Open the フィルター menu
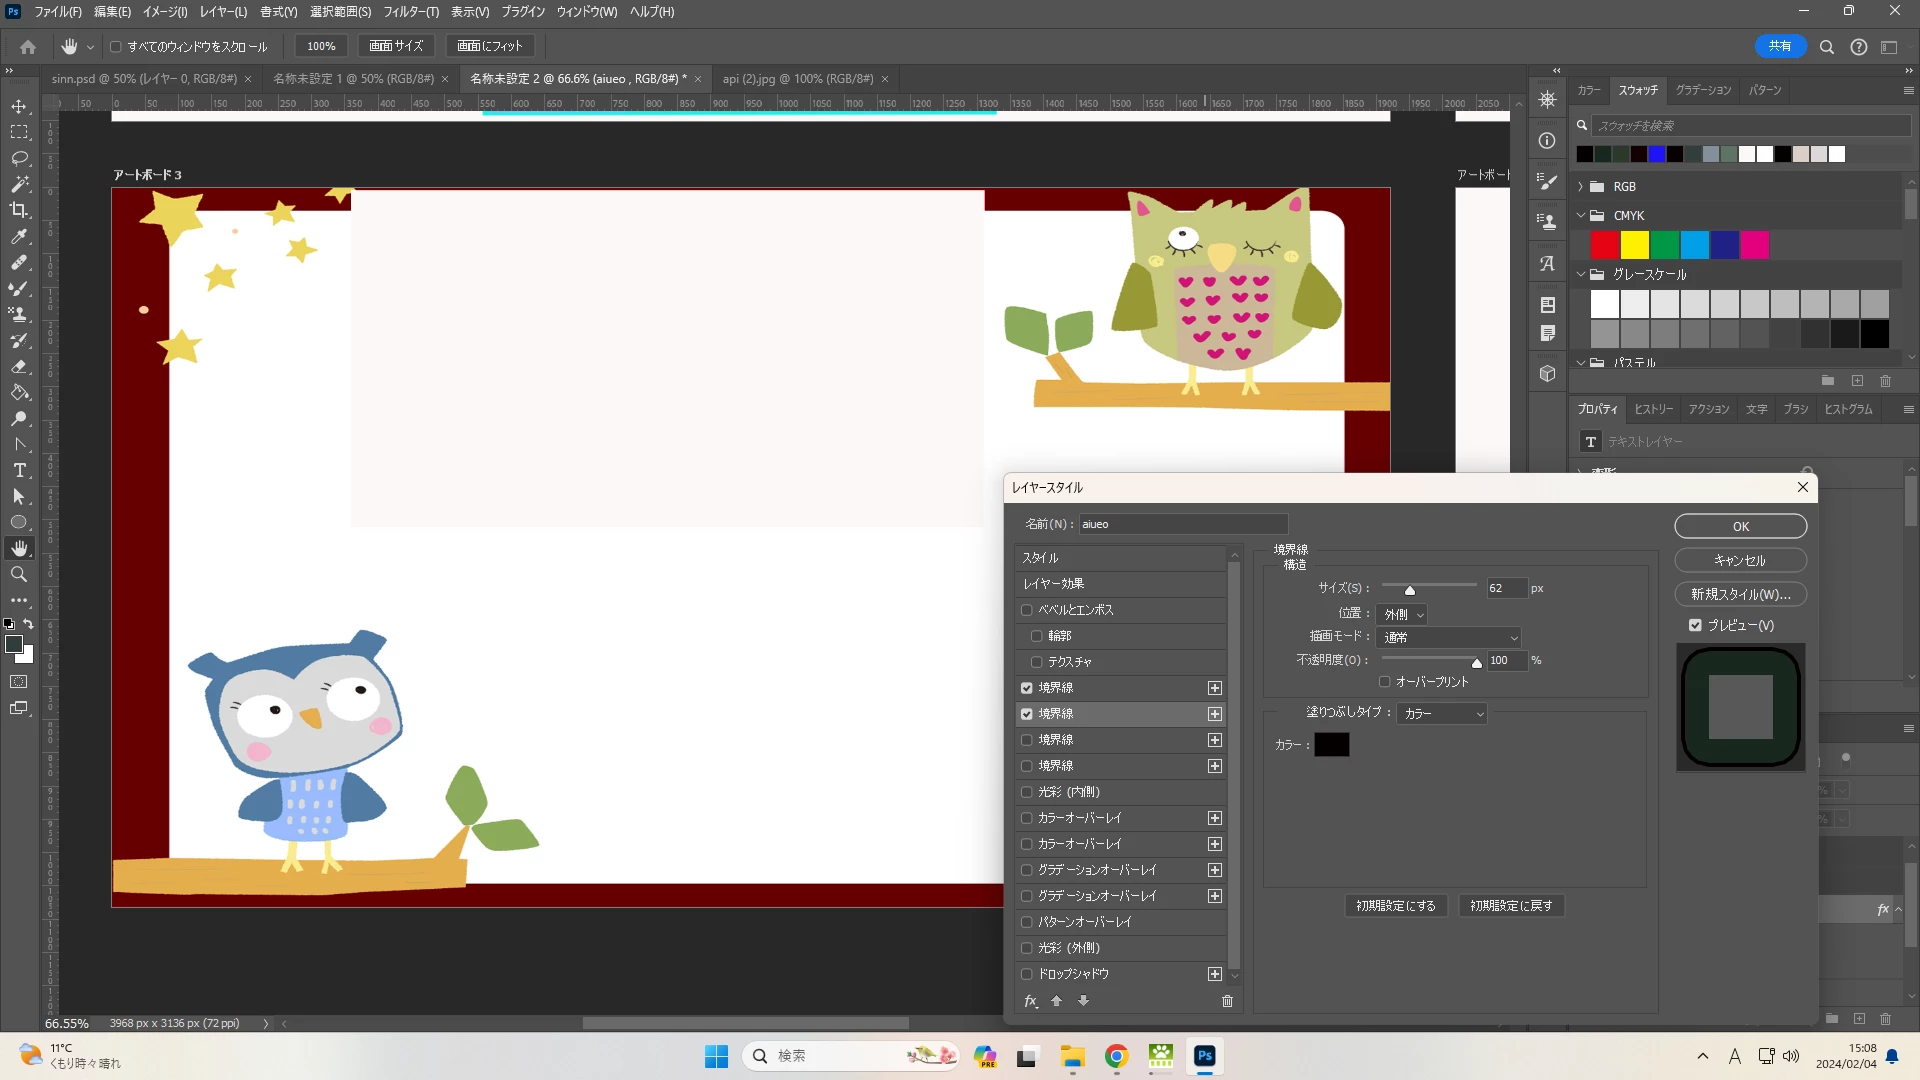The width and height of the screenshot is (1920, 1080). pyautogui.click(x=411, y=12)
